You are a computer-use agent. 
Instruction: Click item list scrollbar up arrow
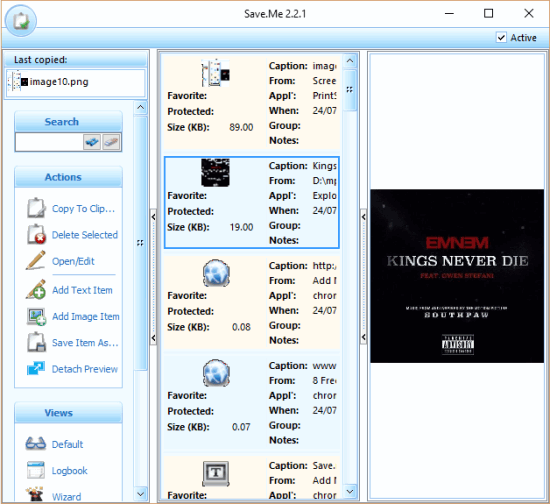[350, 61]
